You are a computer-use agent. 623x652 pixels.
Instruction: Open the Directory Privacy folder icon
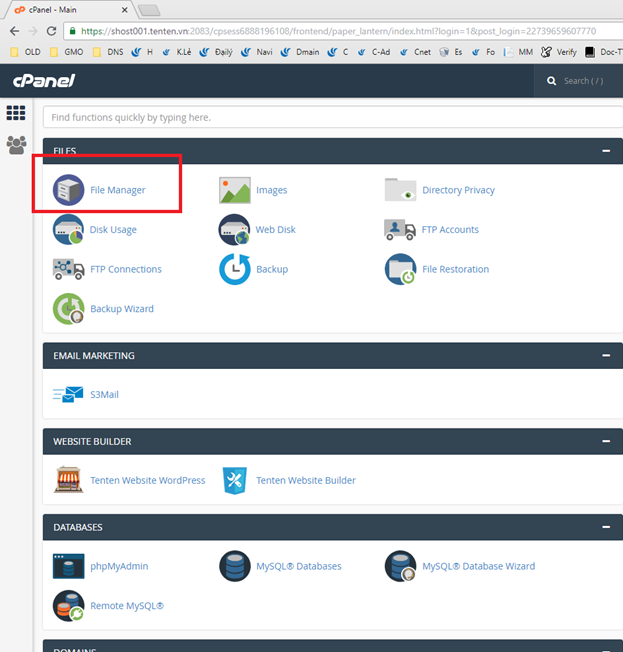pyautogui.click(x=400, y=190)
